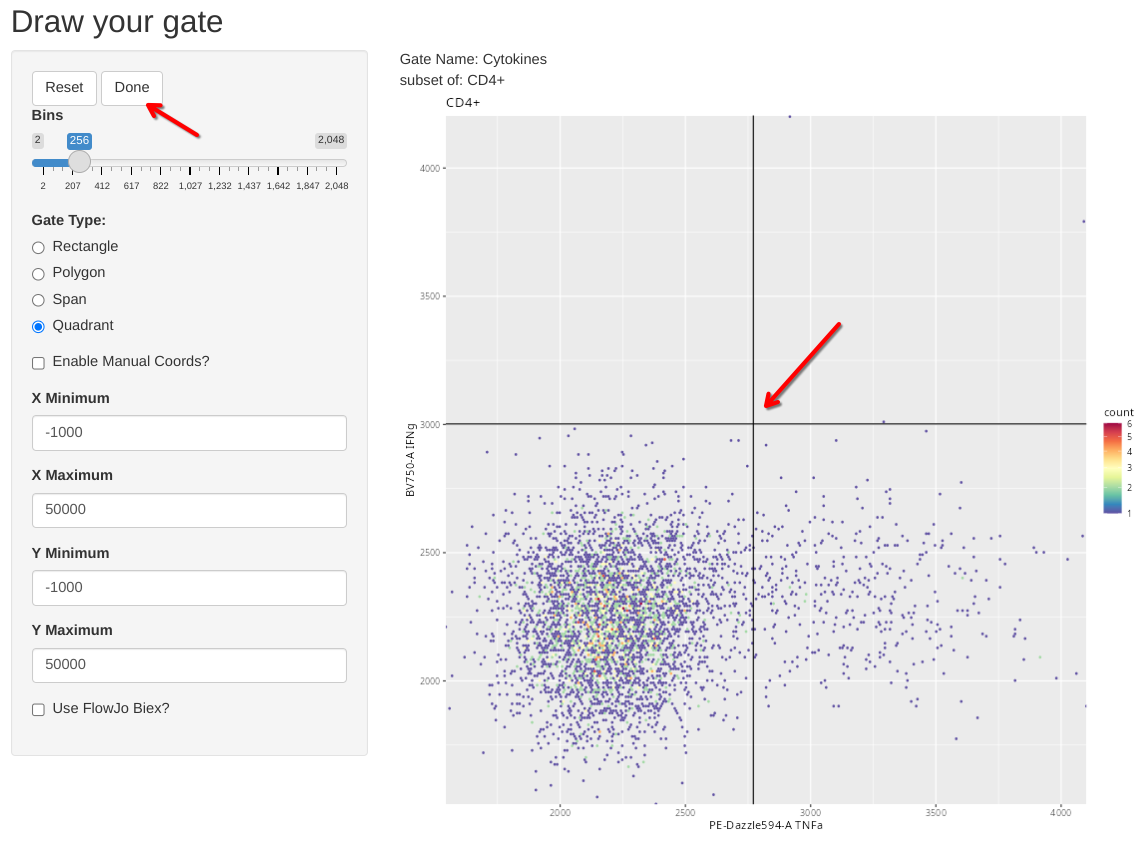Click the dense cell cluster center

[x=600, y=620]
